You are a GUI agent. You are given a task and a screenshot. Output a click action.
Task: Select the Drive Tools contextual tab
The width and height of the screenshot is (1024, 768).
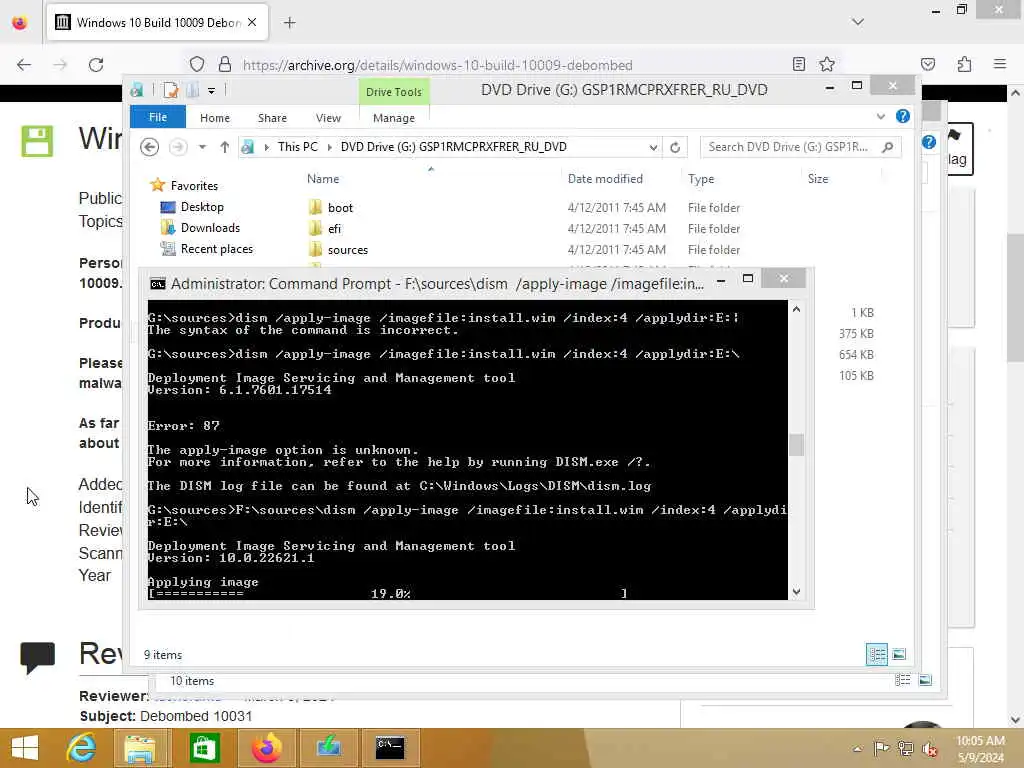[x=394, y=92]
